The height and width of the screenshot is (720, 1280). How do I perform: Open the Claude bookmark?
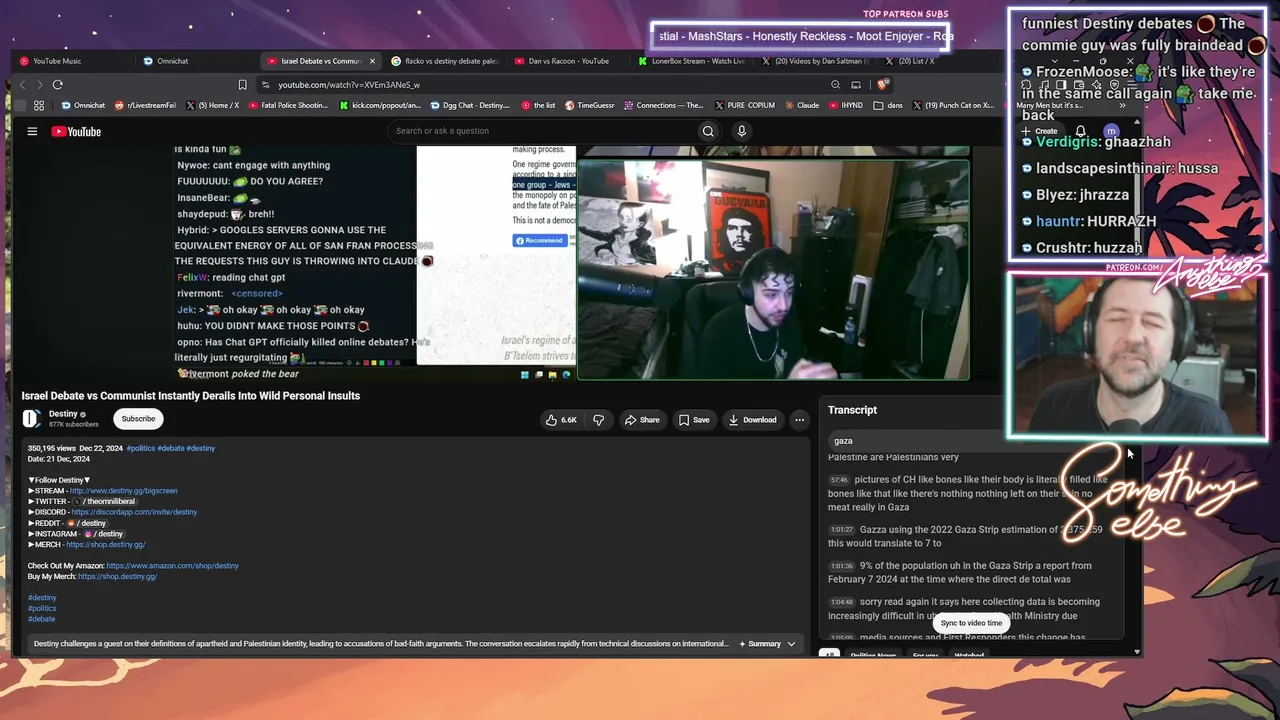802,105
